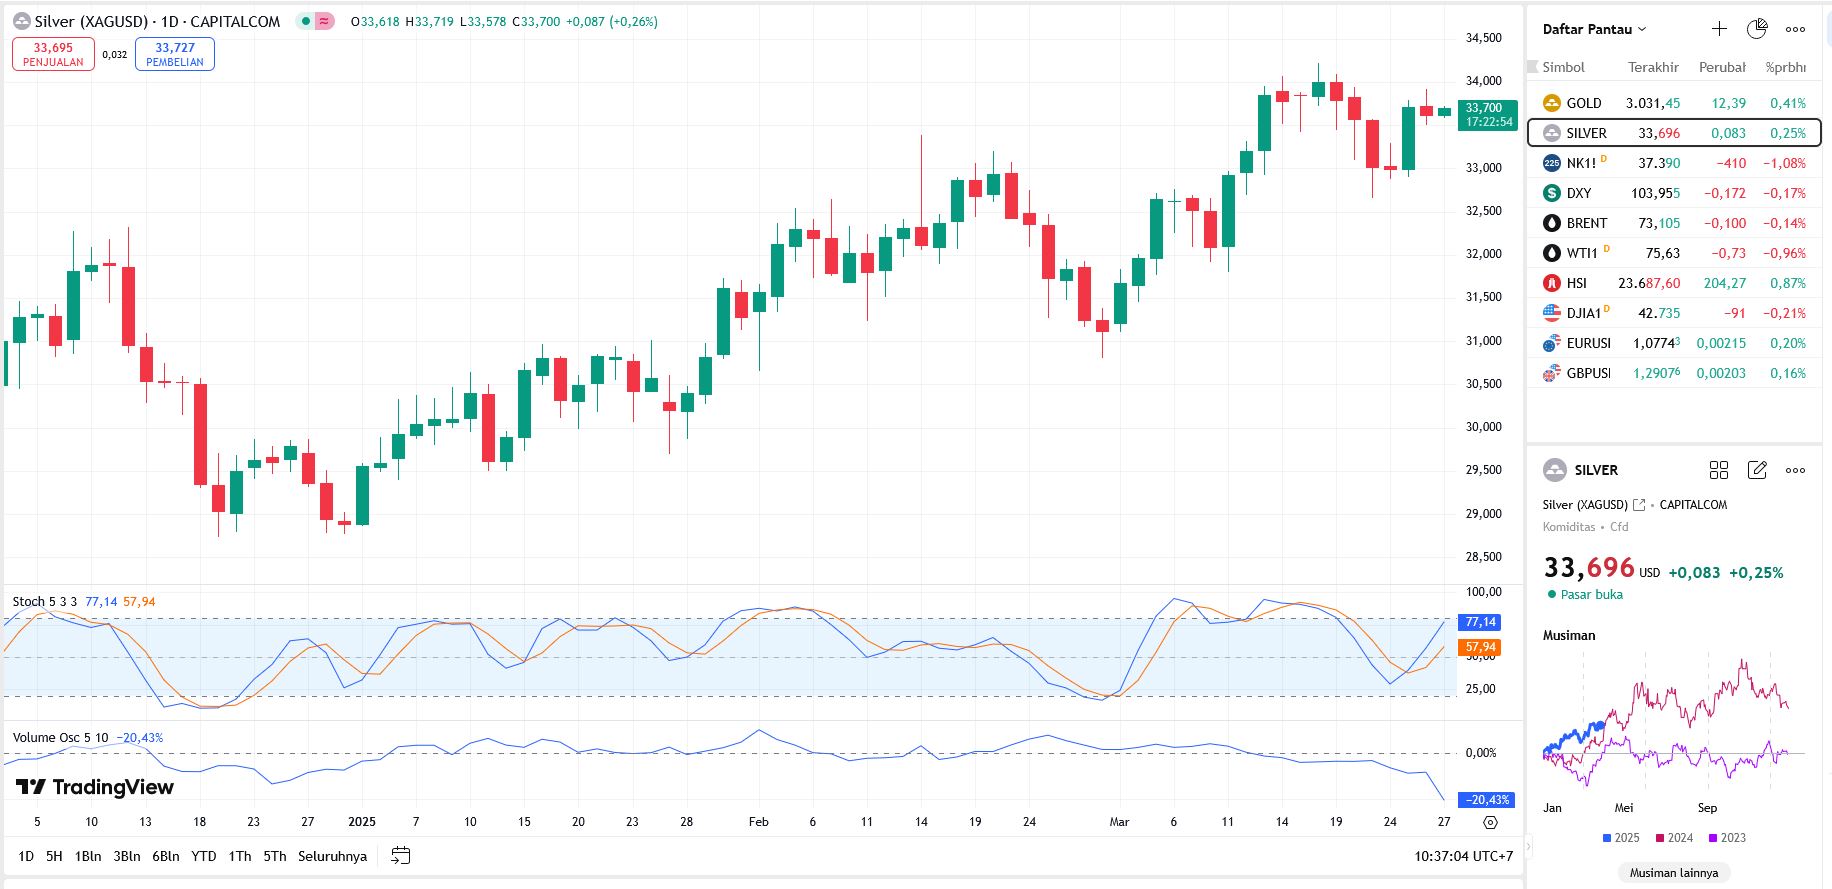Open the watchlist pie chart icon
Screen dimensions: 1832x889
1757,29
